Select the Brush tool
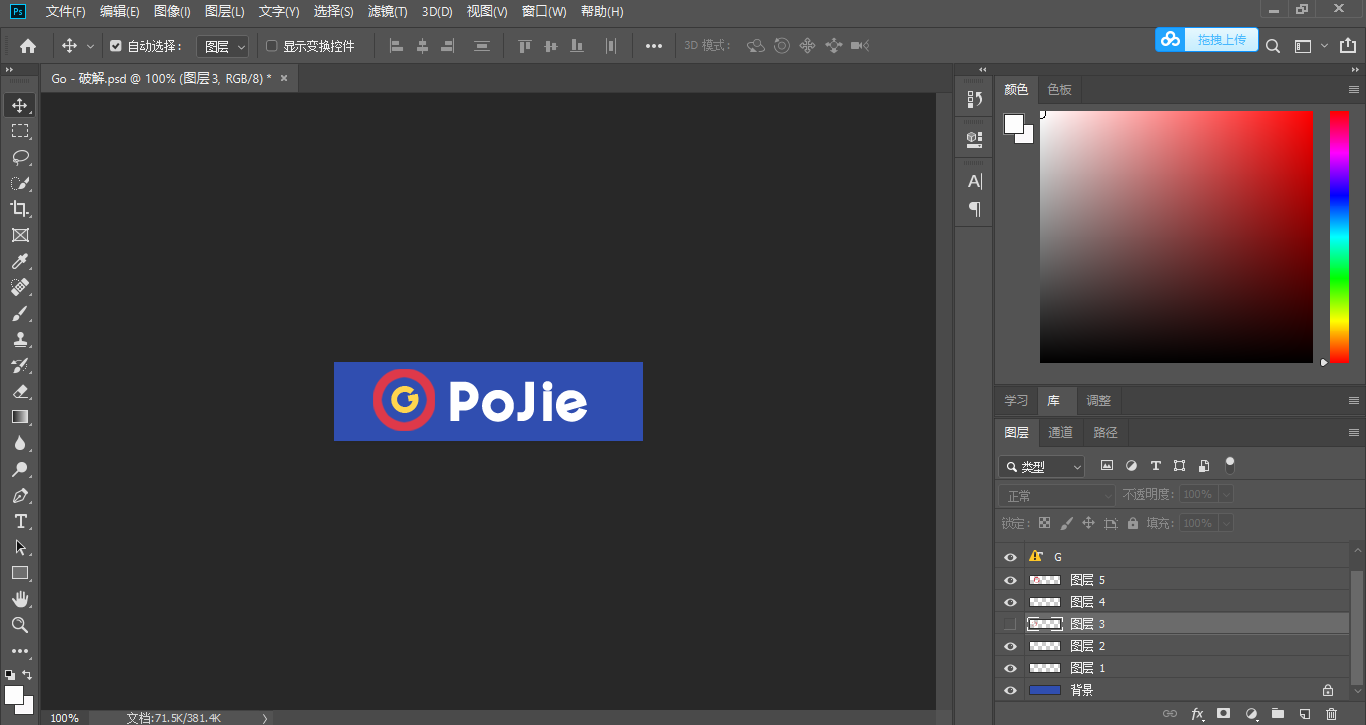The height and width of the screenshot is (725, 1366). [x=20, y=313]
